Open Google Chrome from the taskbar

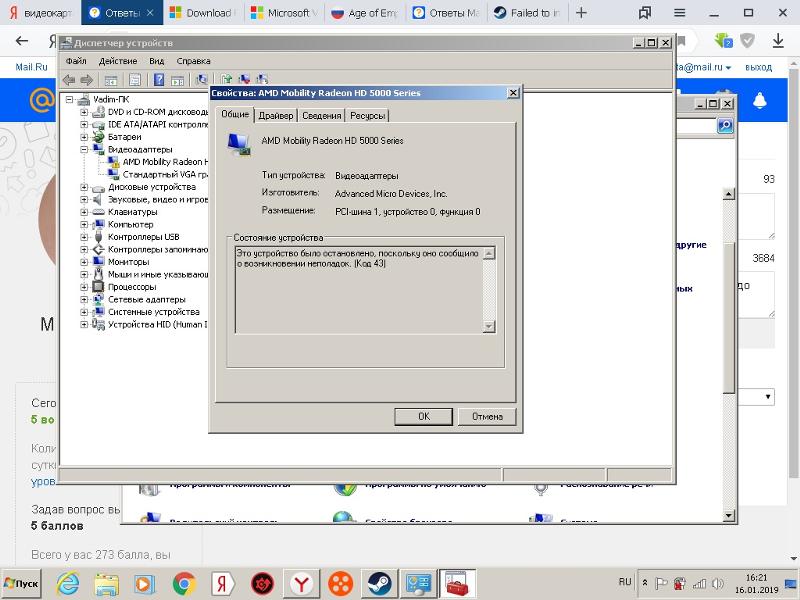tap(184, 583)
